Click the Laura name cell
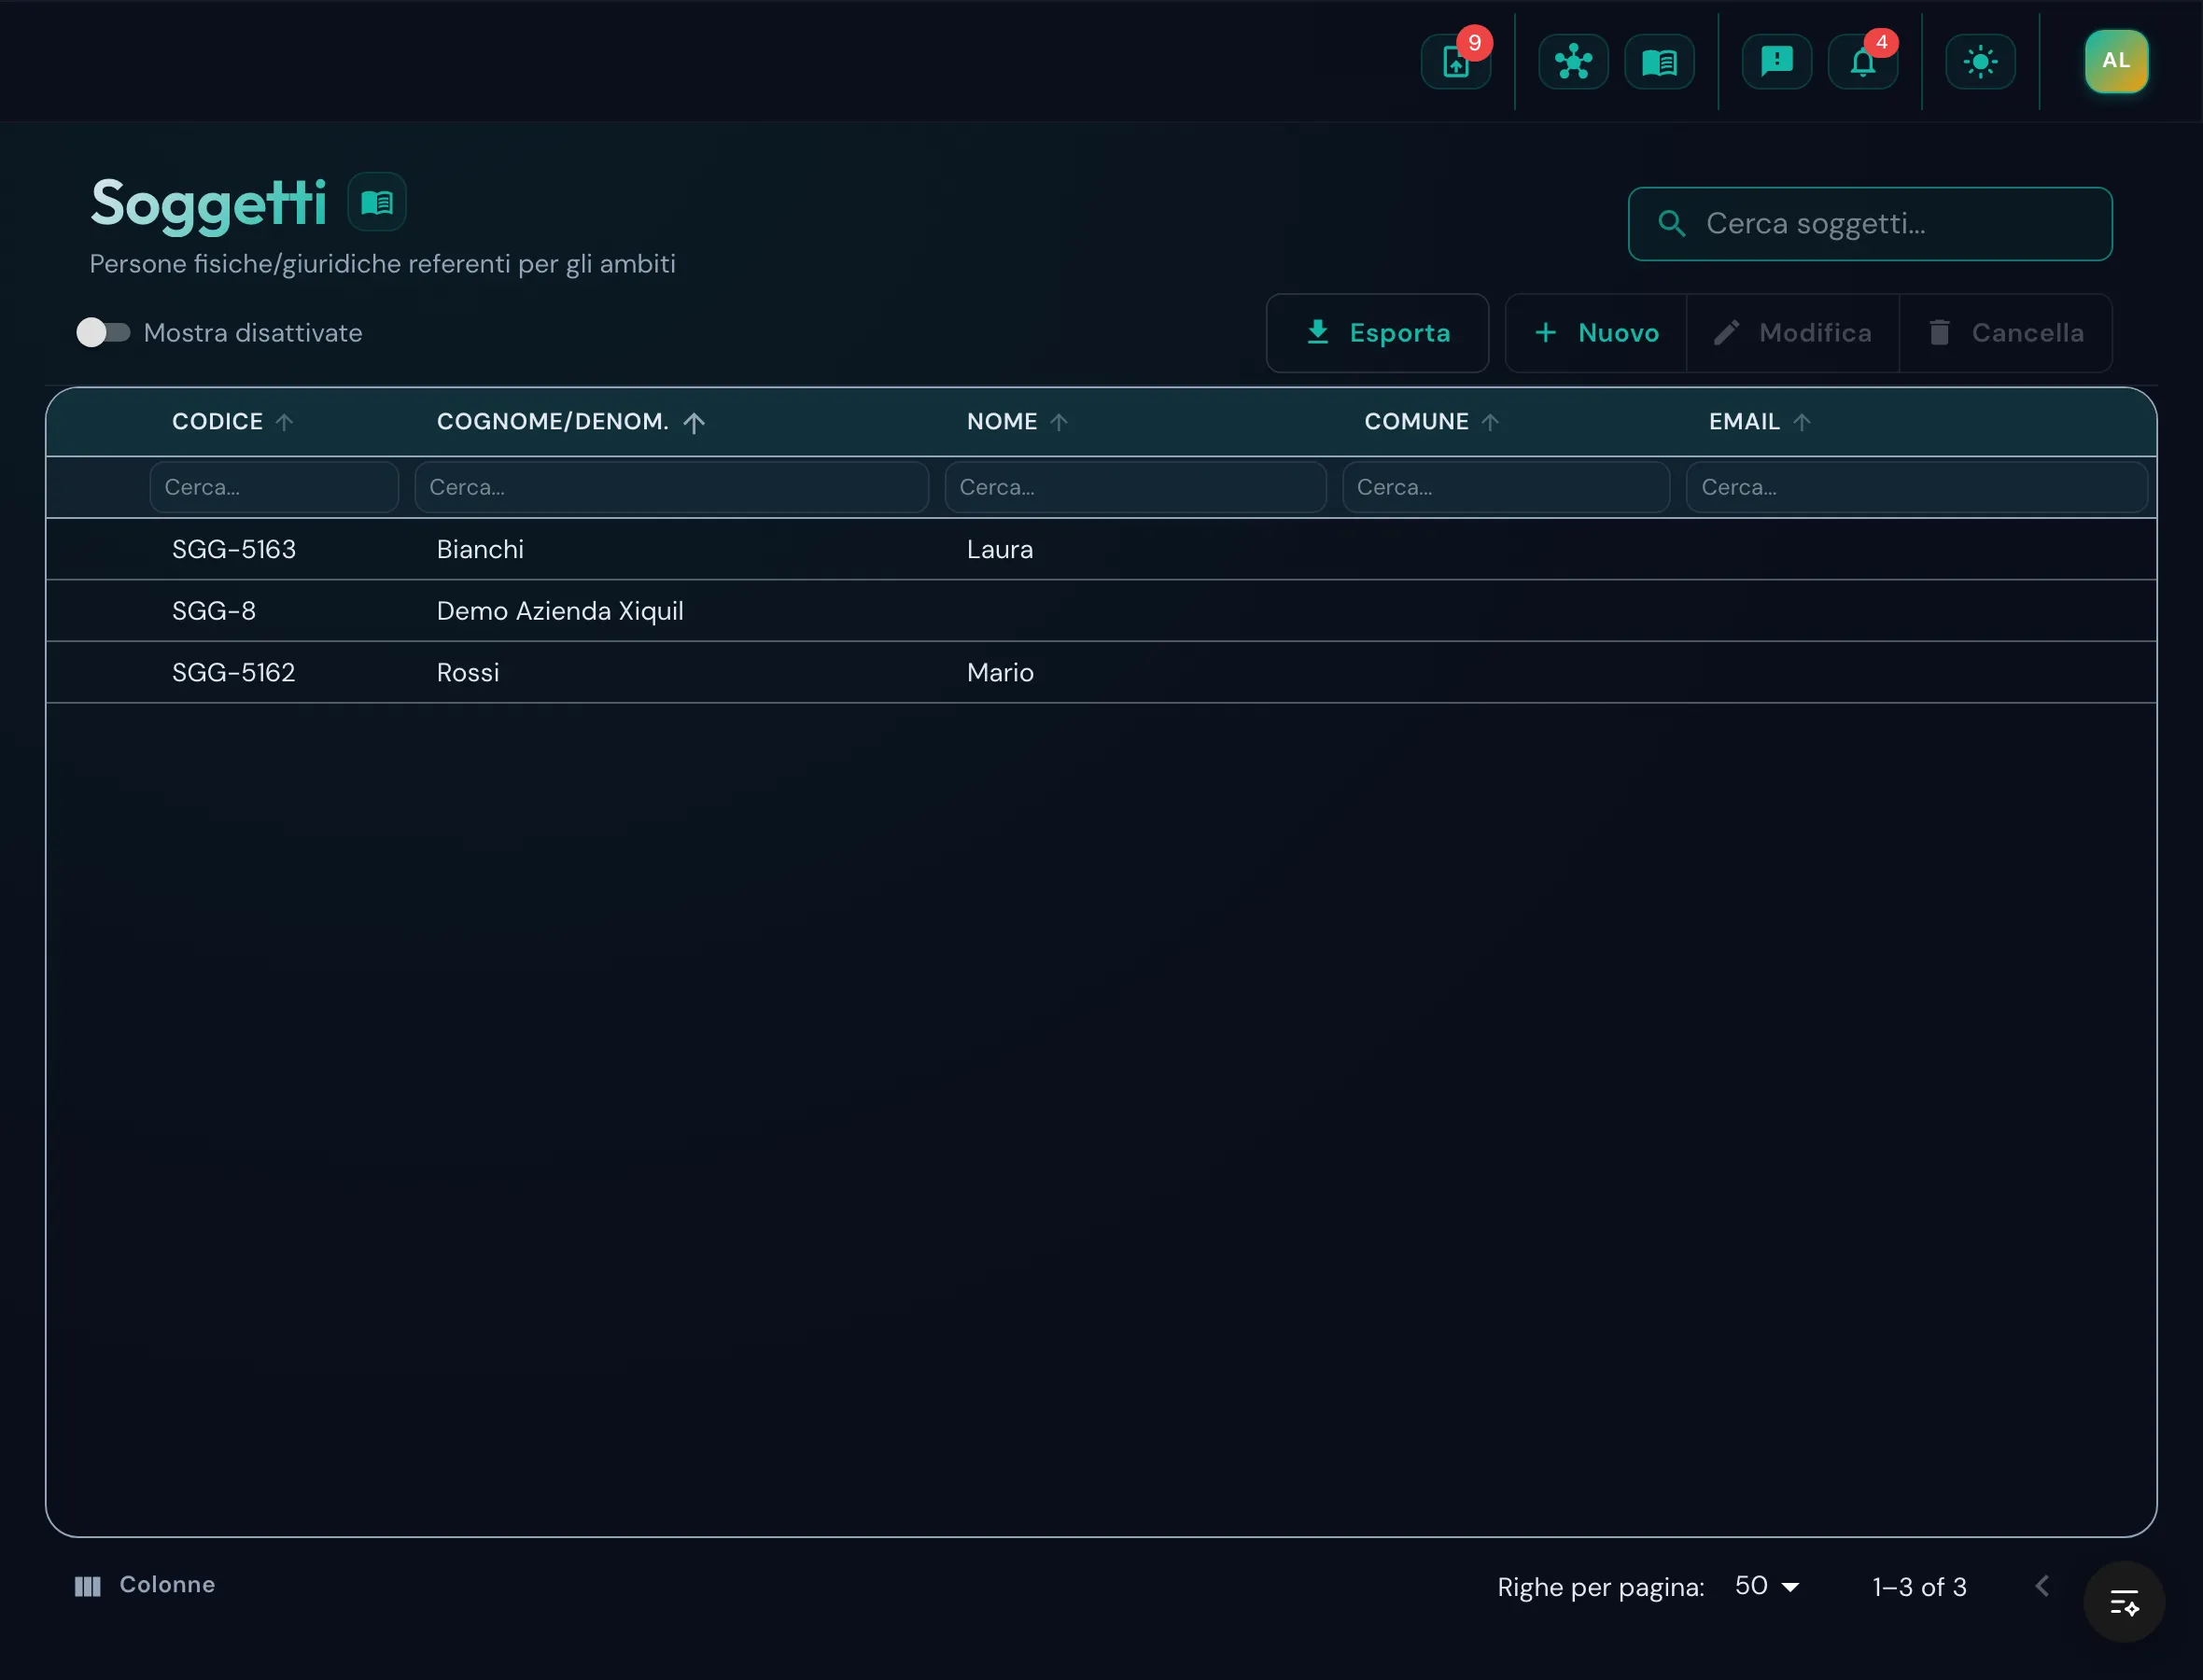 pyautogui.click(x=1000, y=549)
